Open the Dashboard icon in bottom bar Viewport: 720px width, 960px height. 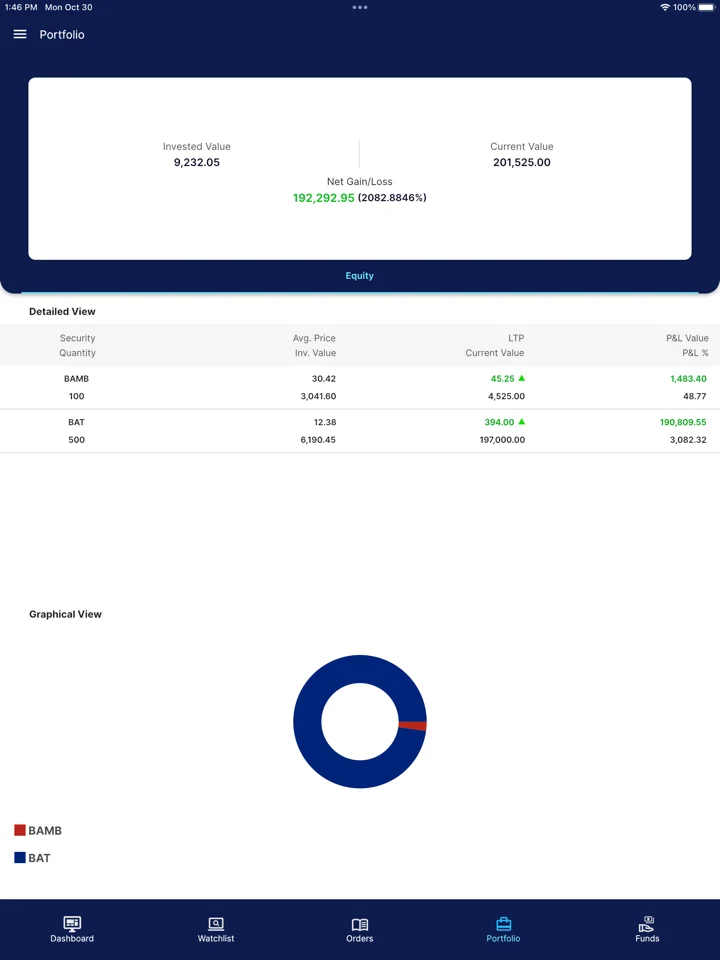(72, 923)
